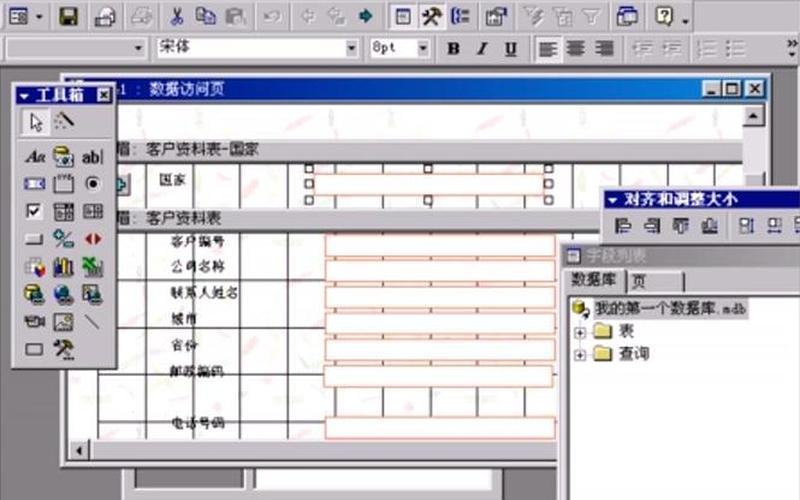Toggle Italic formatting
800x500 pixels.
click(482, 48)
